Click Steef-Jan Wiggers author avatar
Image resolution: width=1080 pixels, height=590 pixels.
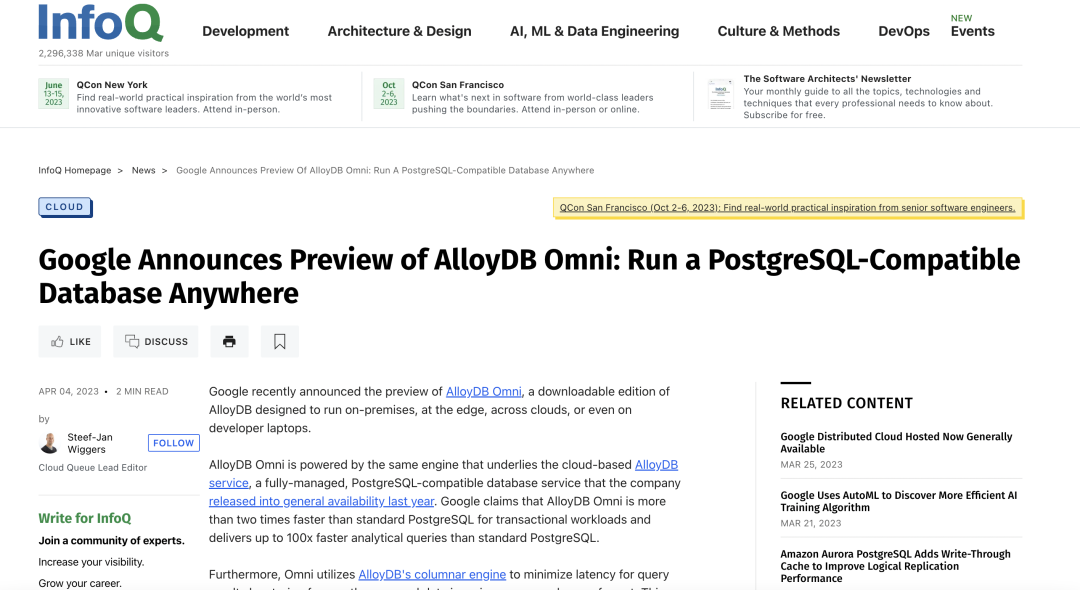50,443
